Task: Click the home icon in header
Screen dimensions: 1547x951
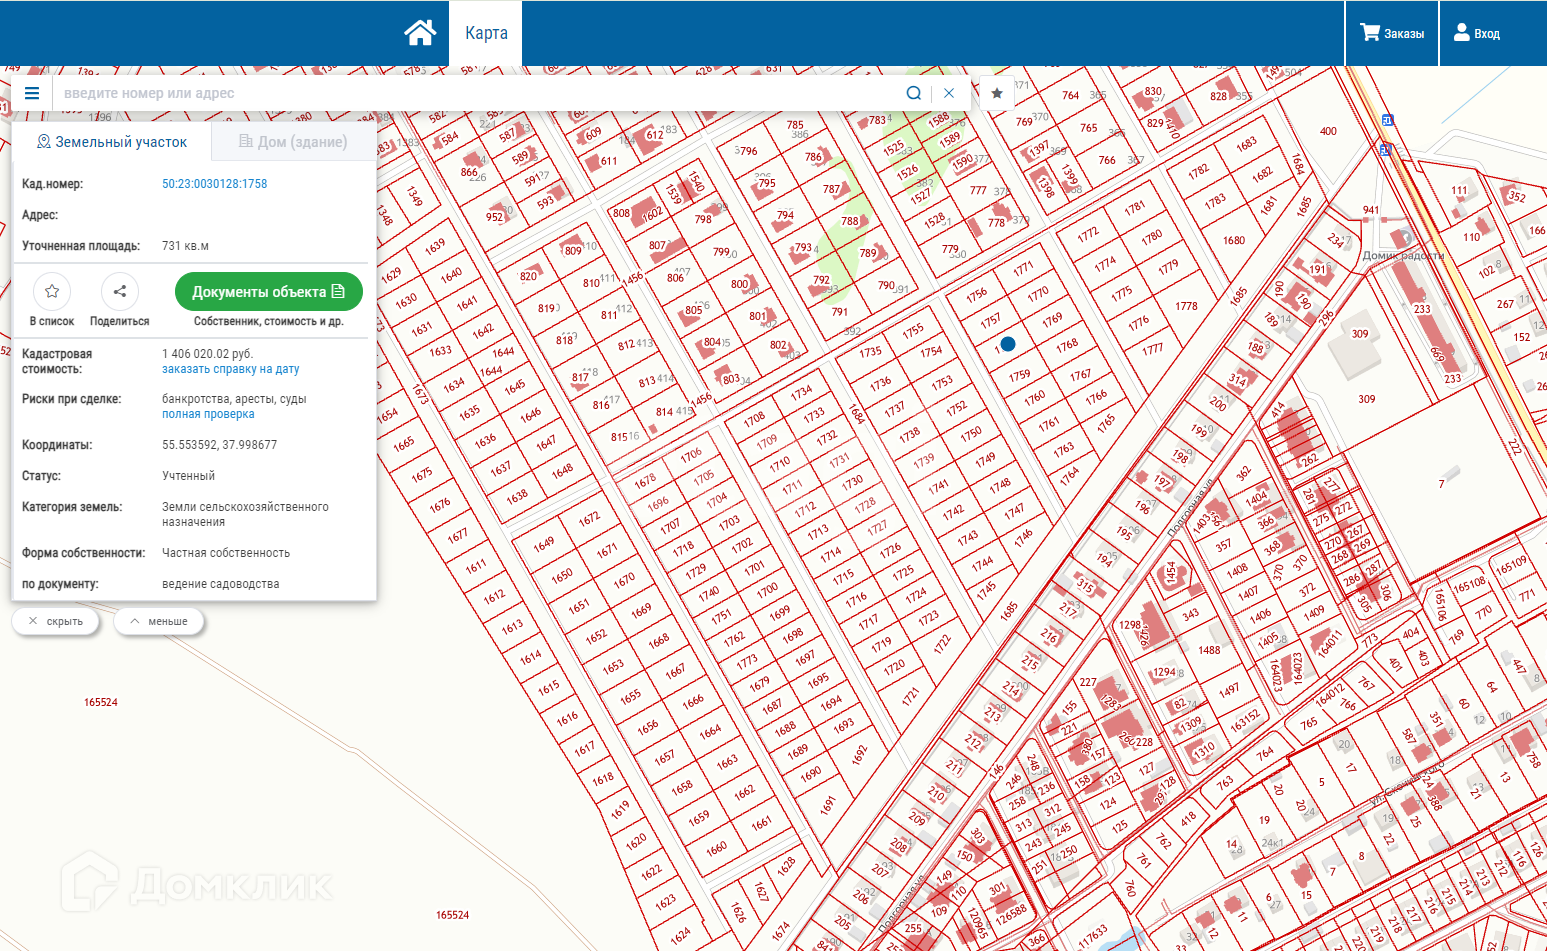Action: click(420, 33)
